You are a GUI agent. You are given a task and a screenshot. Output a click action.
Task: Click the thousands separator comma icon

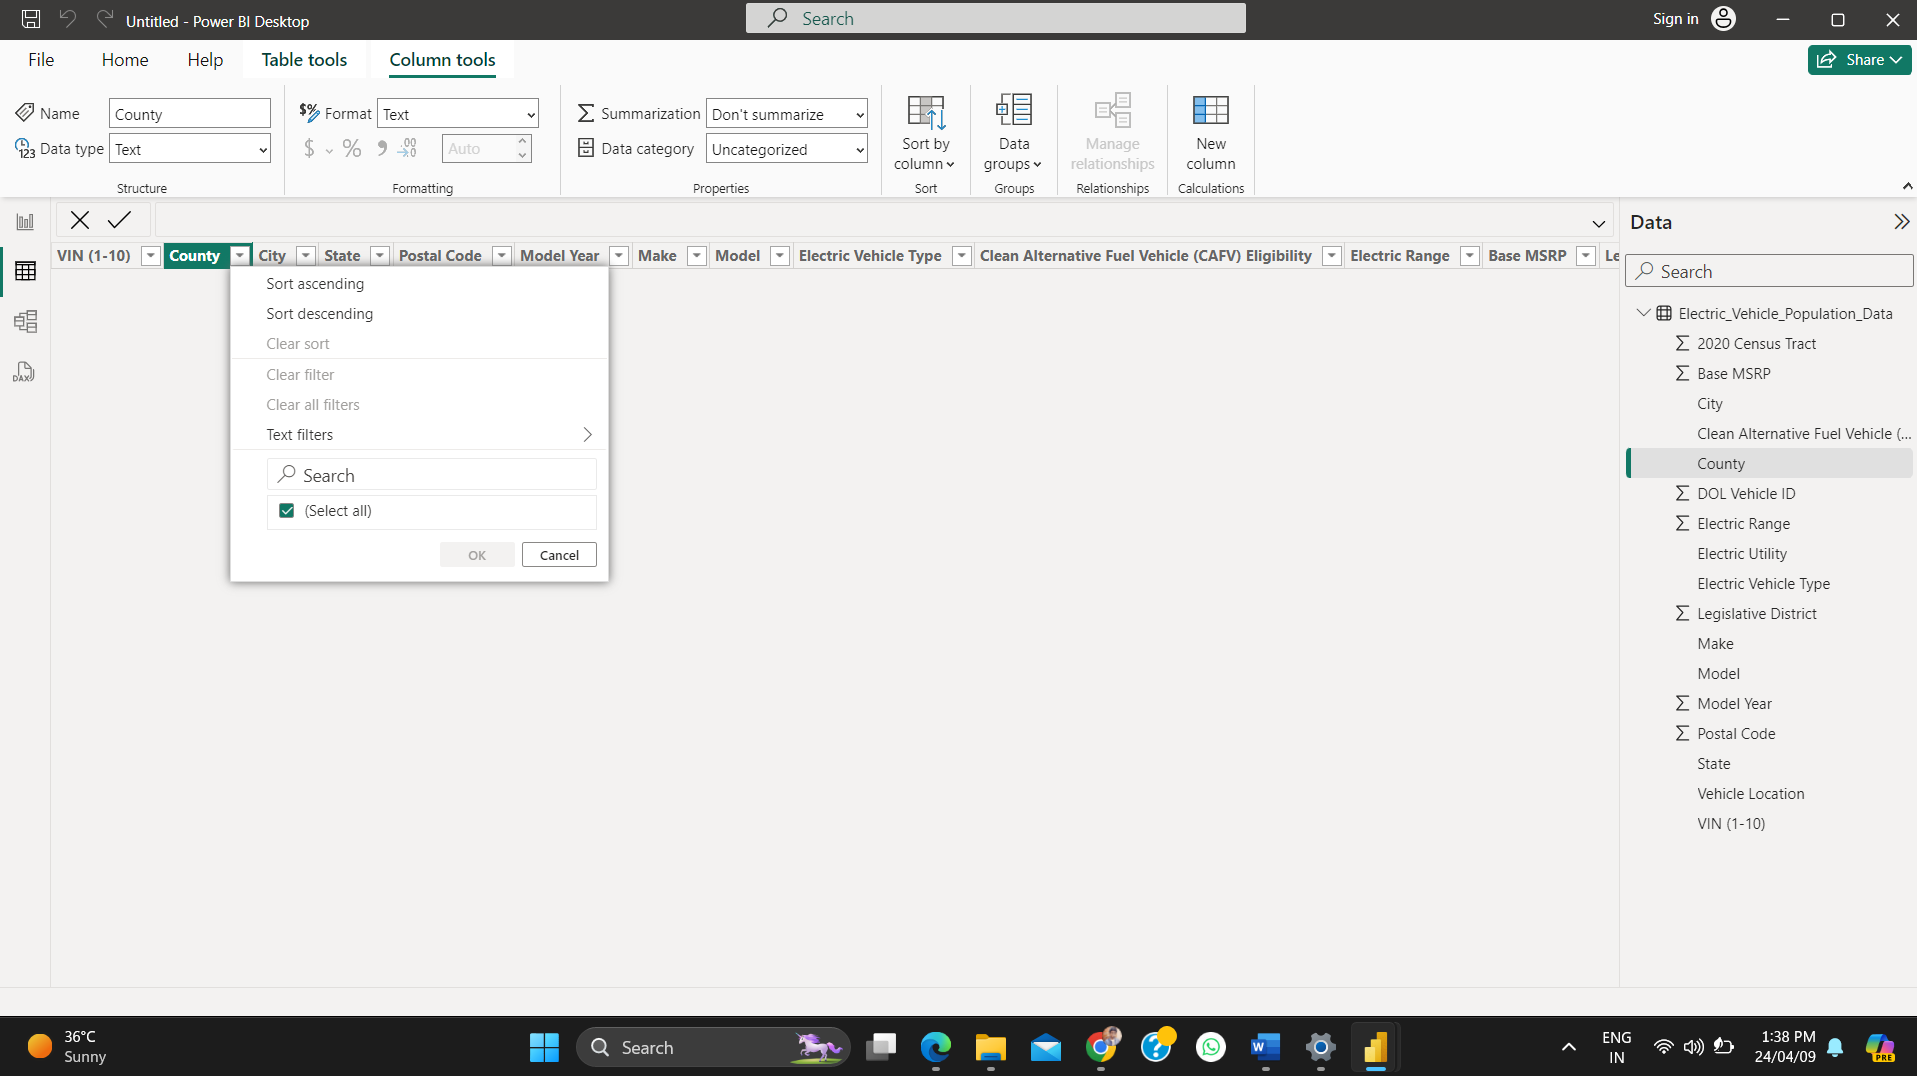click(382, 149)
